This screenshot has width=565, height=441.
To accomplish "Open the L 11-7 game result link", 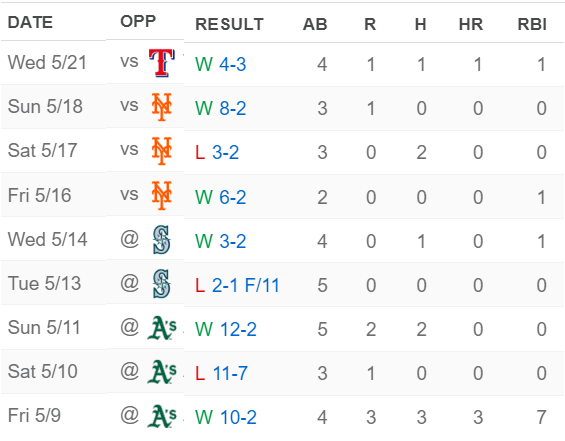I will tap(221, 374).
